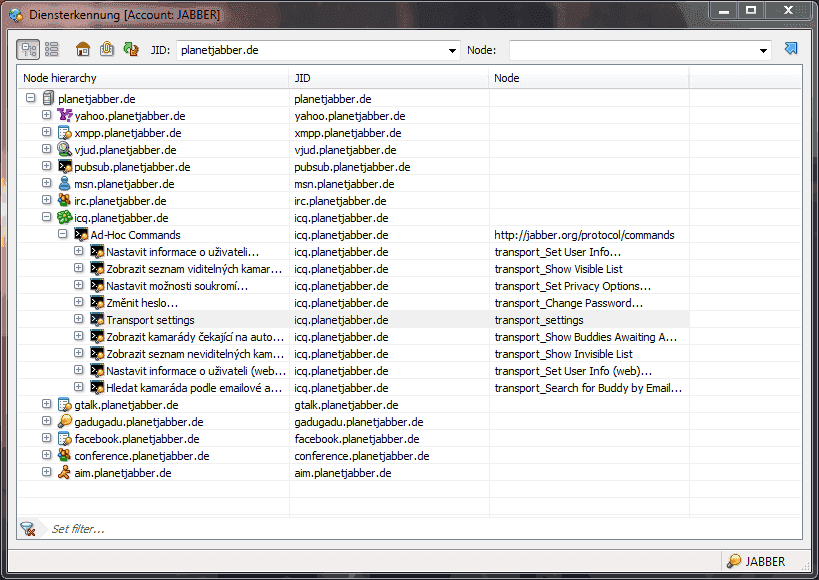Click the AIM running man icon
This screenshot has height=580, width=819.
tap(64, 472)
